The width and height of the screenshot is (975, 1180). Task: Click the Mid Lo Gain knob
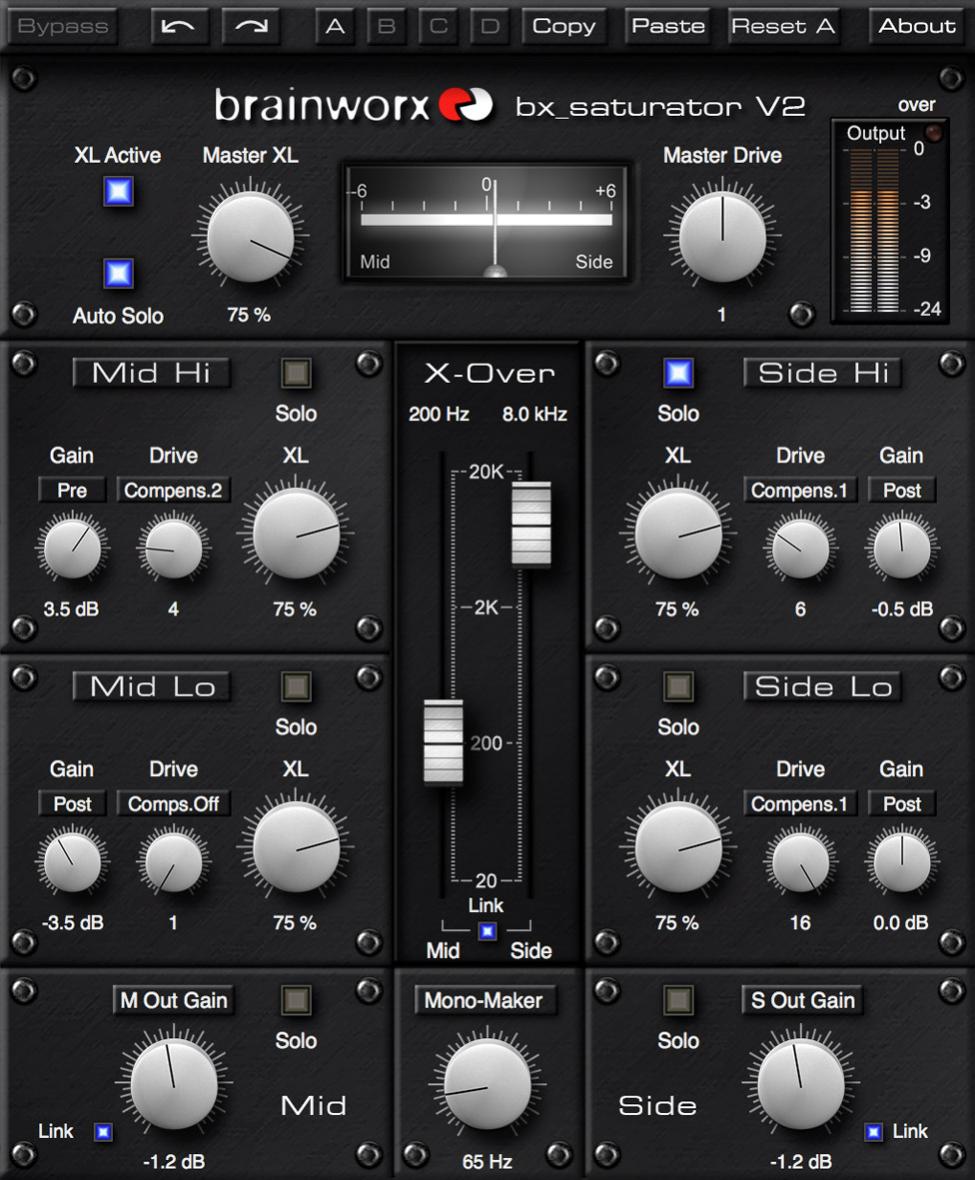tap(72, 862)
